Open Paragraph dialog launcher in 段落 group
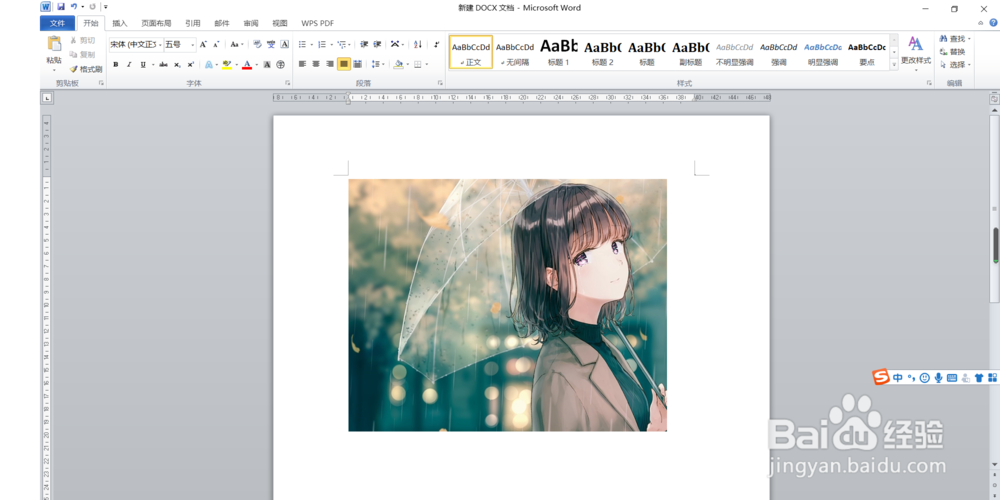The image size is (1000, 500). pyautogui.click(x=440, y=83)
